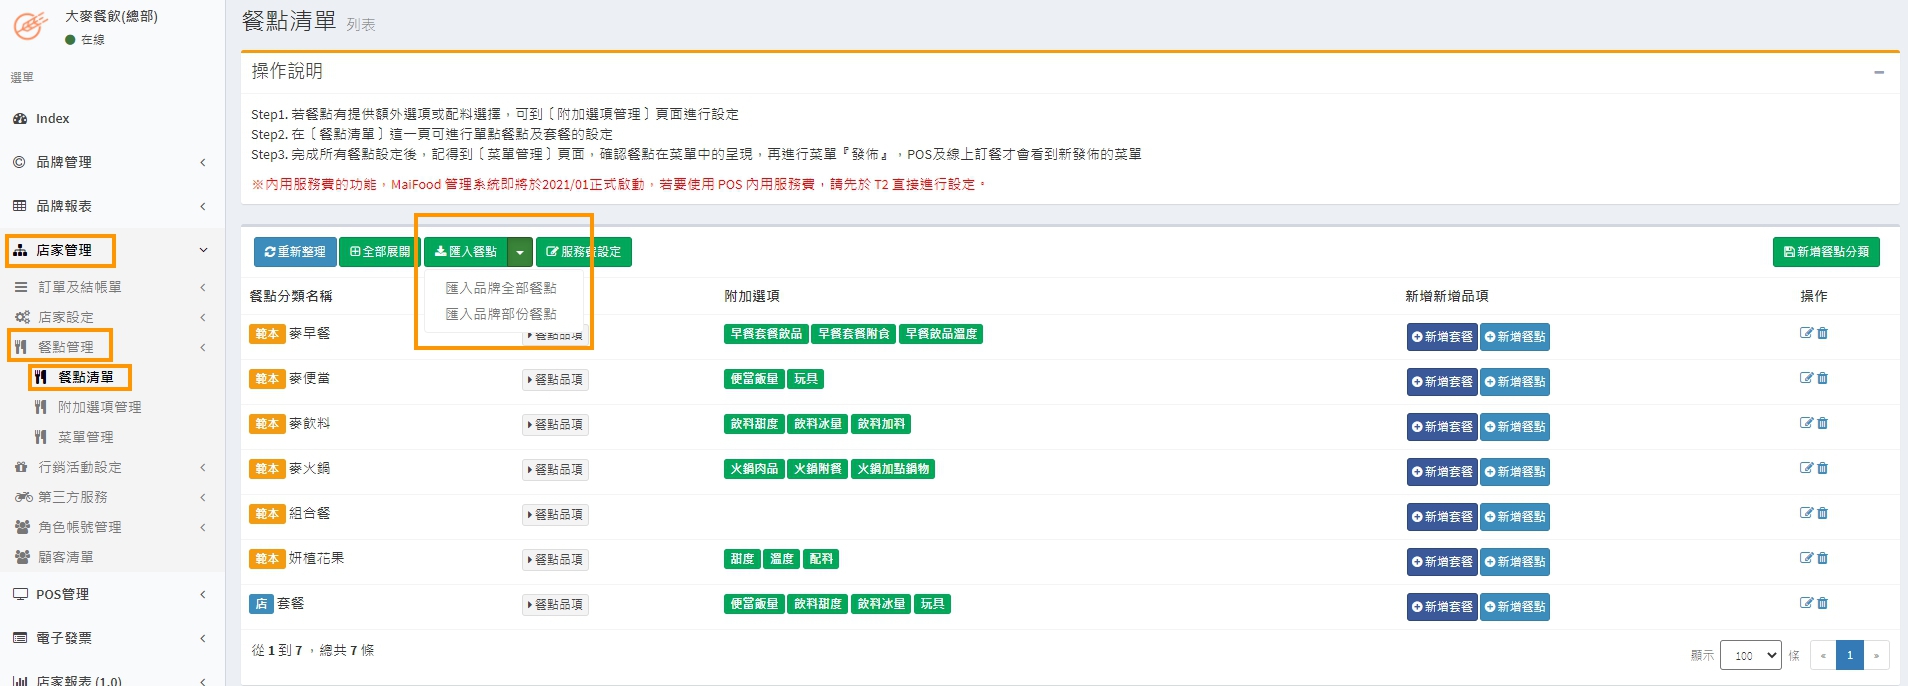Click 新增套餐 for 麥早餐 row
This screenshot has height=686, width=1908.
coord(1441,337)
